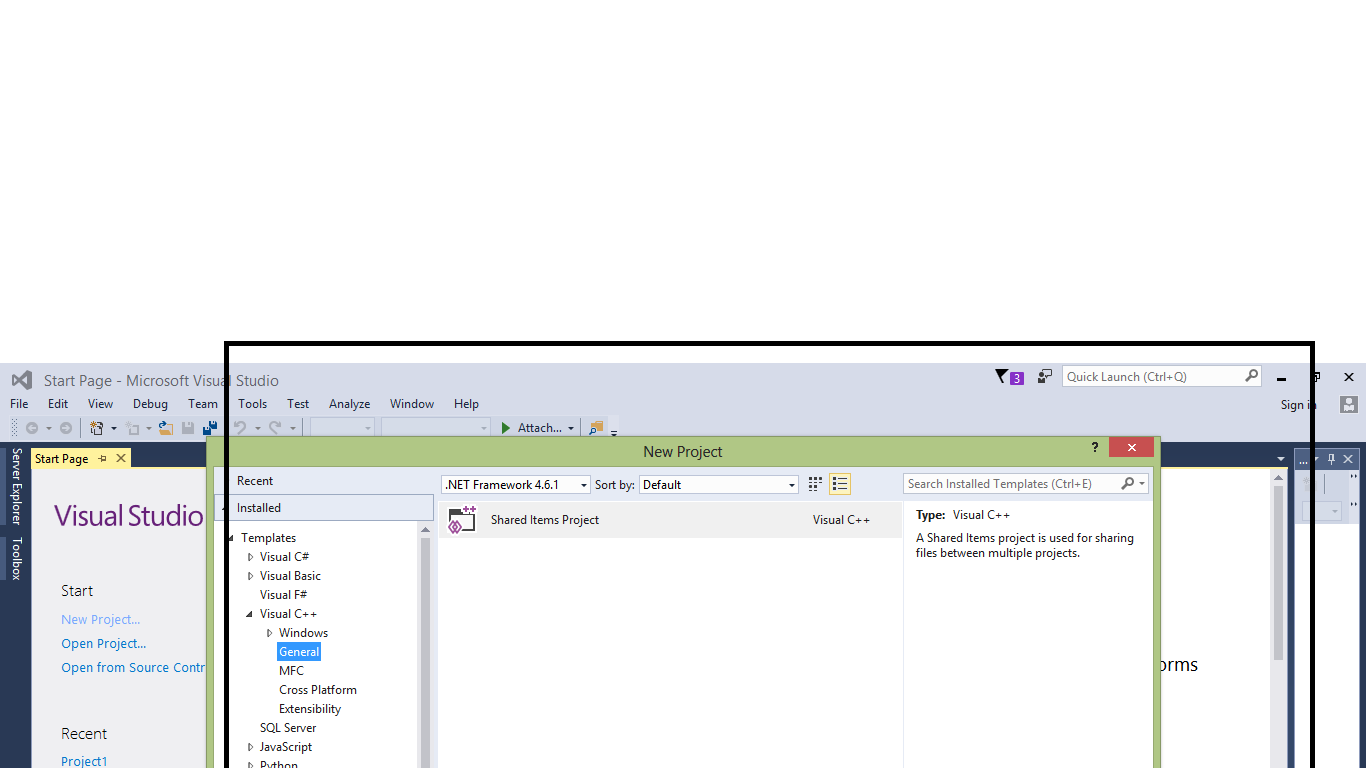Click the account picture icon
Viewport: 1366px width, 768px height.
pos(1349,404)
